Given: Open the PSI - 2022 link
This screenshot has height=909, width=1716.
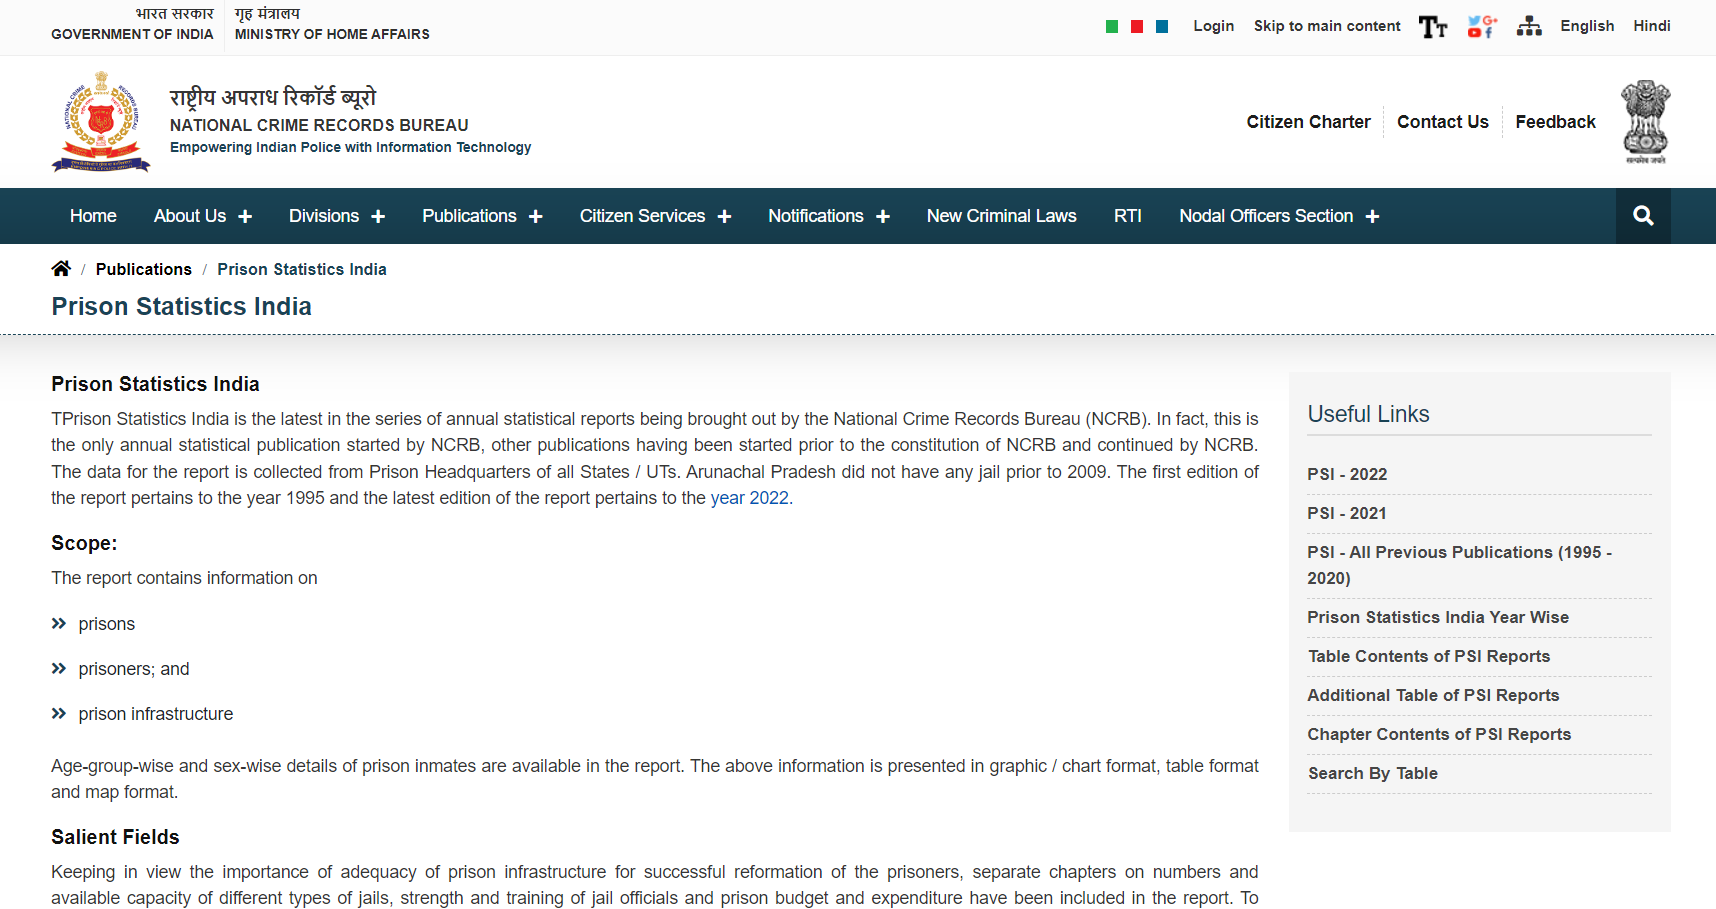Looking at the screenshot, I should tap(1346, 474).
